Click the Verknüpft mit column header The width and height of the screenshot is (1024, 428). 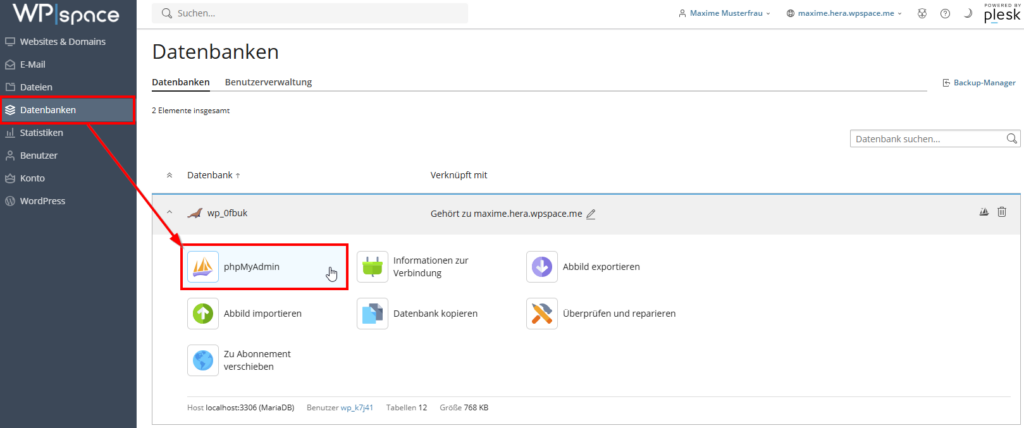pos(459,175)
